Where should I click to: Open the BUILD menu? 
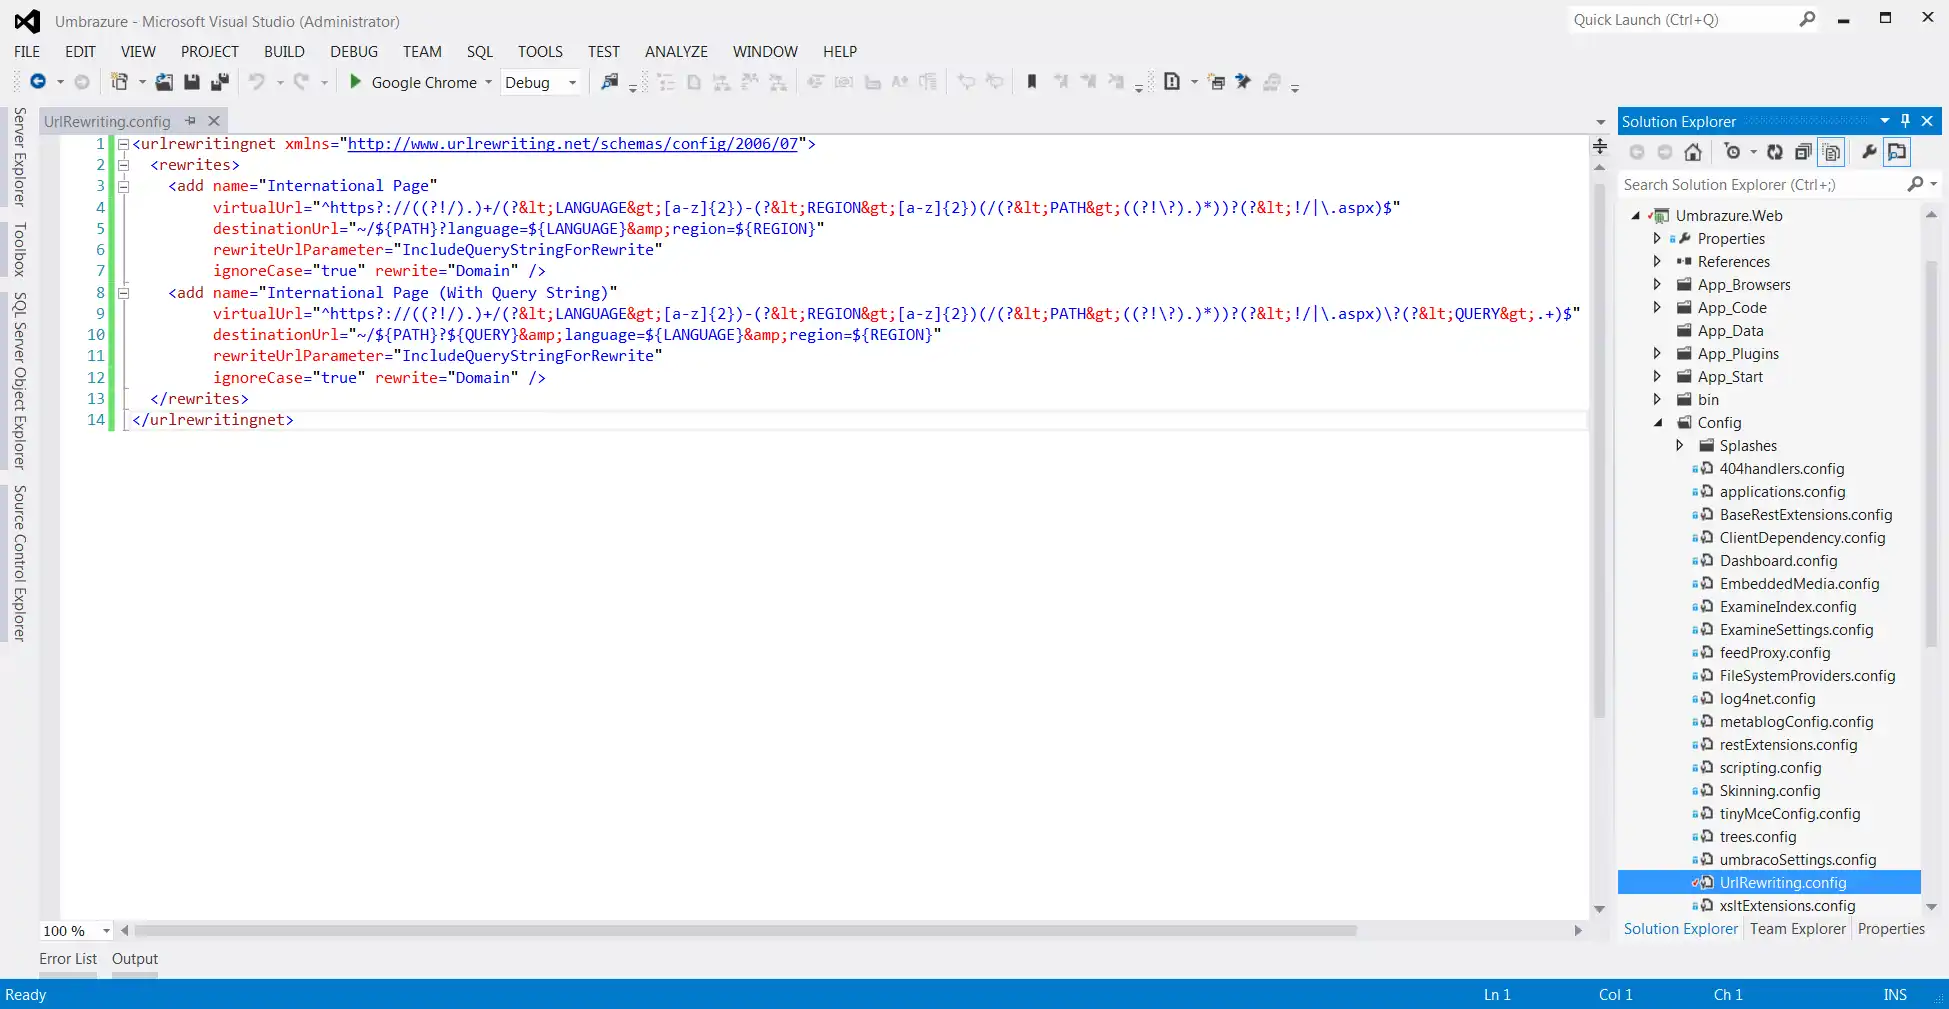284,51
